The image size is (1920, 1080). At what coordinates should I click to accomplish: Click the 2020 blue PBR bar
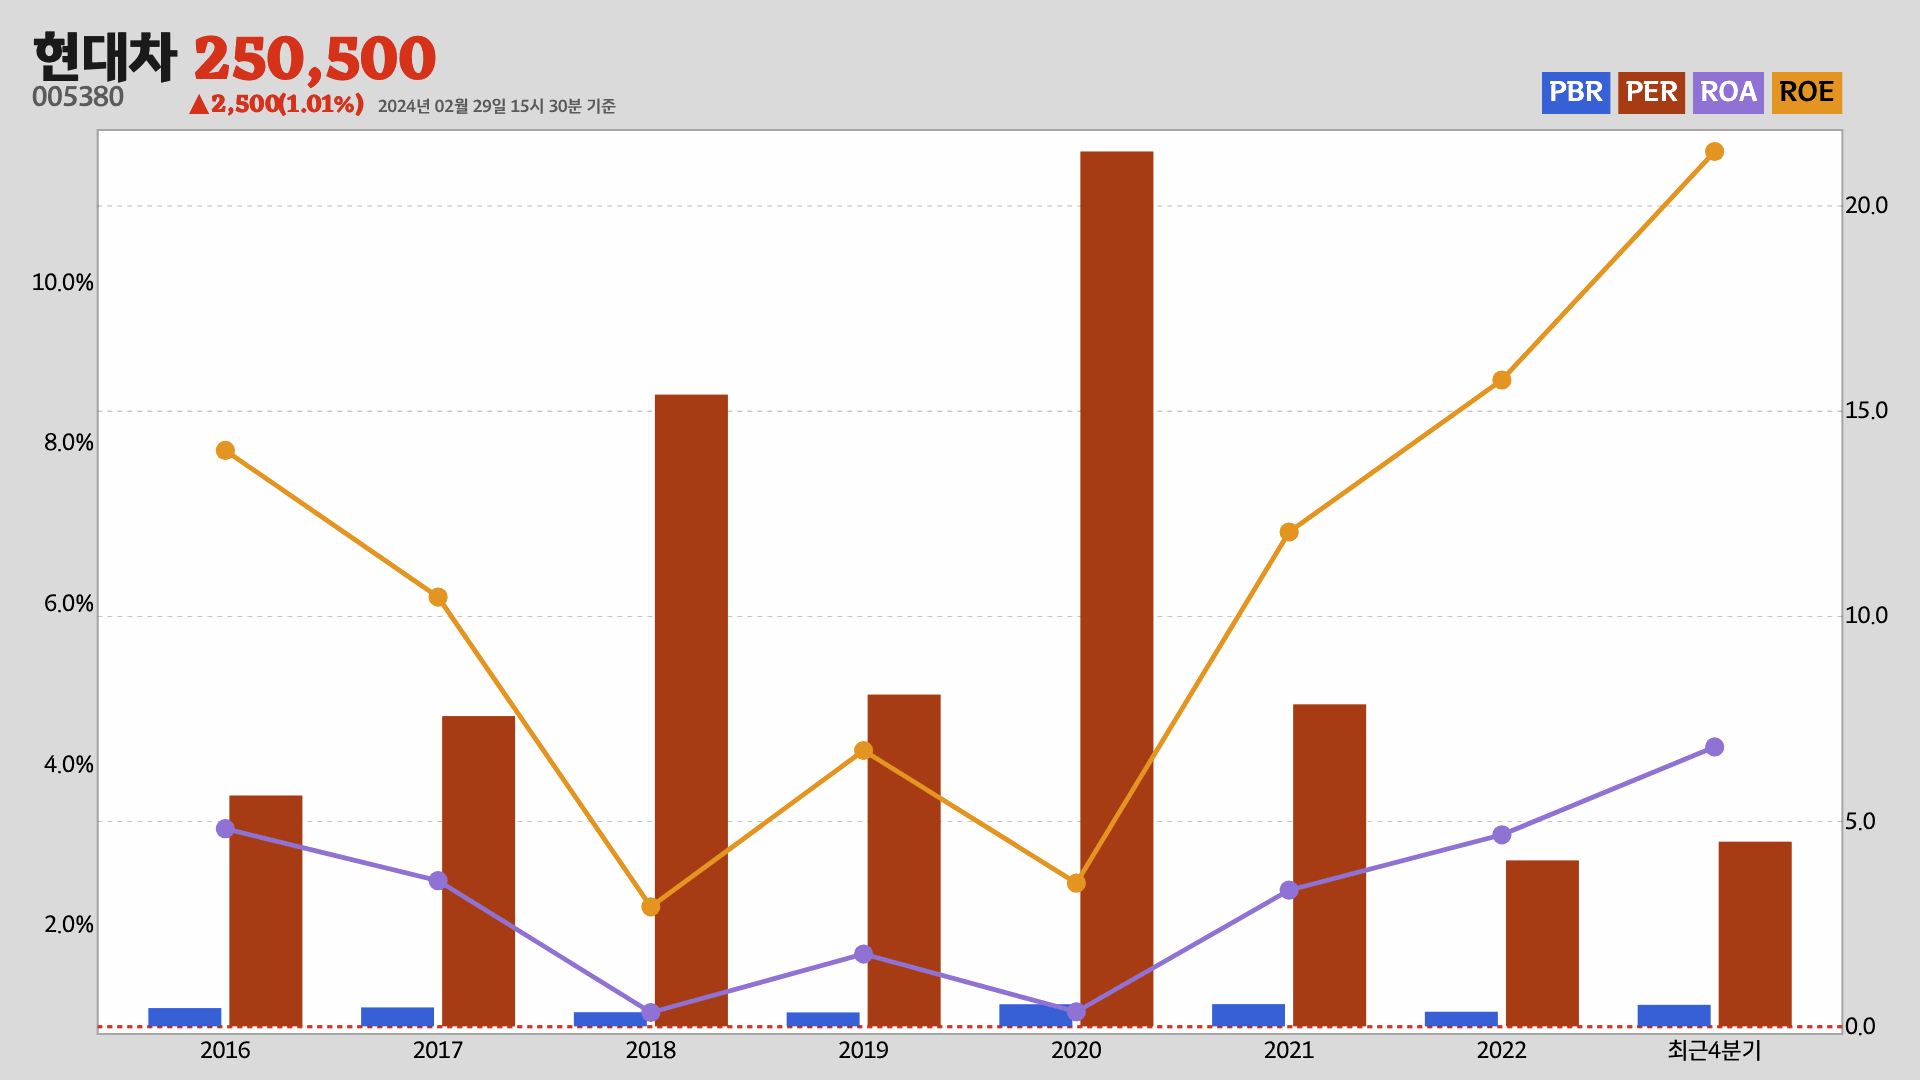(1035, 1016)
